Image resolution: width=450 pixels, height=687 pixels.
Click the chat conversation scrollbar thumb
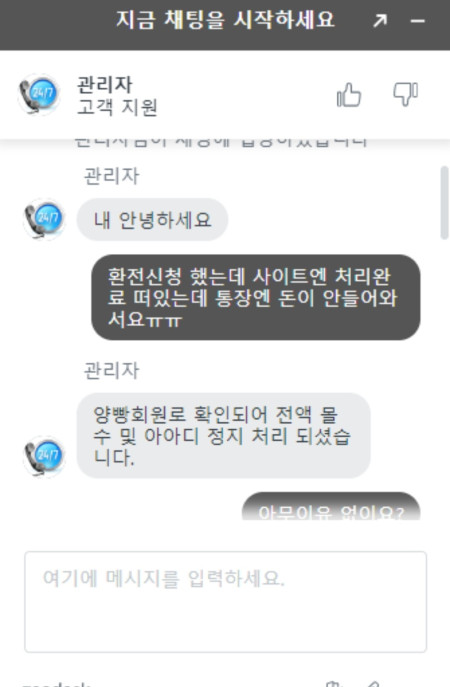[444, 203]
